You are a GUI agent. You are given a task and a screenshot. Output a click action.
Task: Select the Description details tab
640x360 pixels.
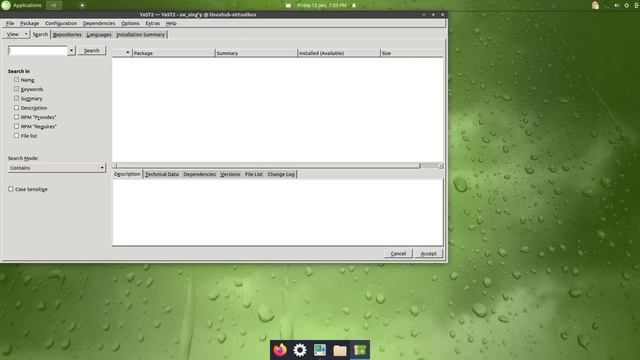click(127, 174)
